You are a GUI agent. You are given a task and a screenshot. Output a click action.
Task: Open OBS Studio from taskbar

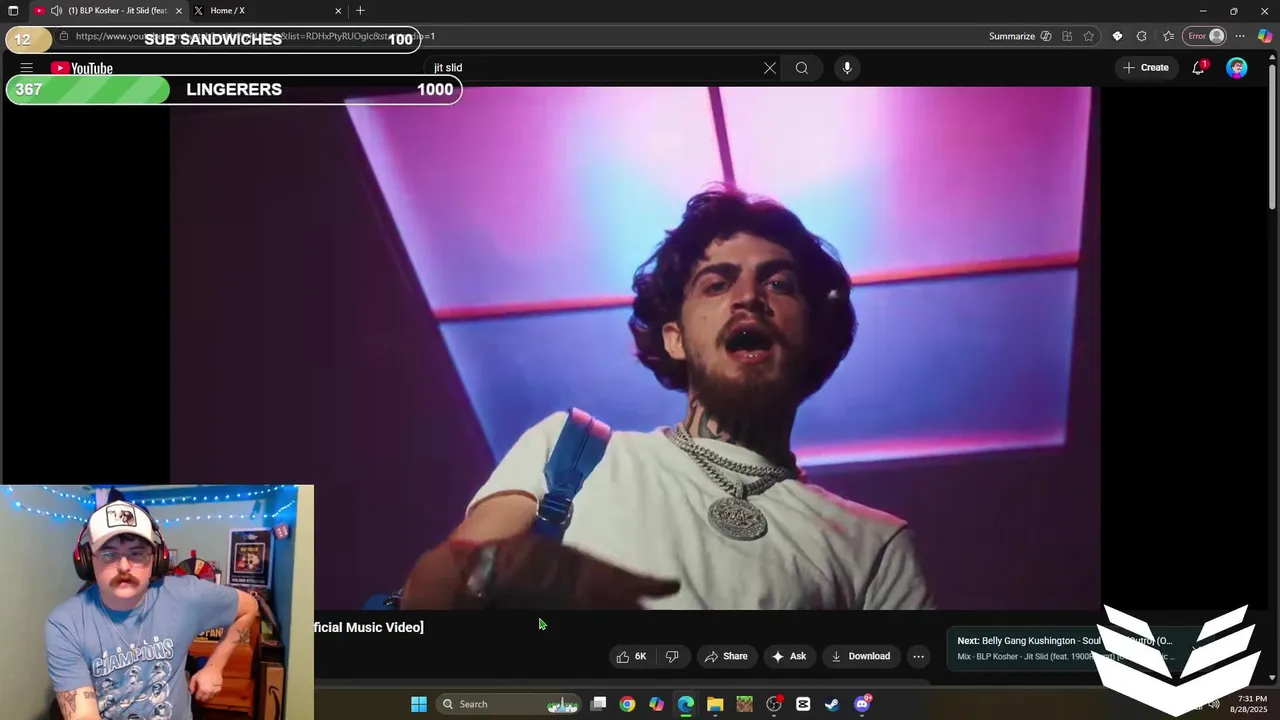click(774, 704)
